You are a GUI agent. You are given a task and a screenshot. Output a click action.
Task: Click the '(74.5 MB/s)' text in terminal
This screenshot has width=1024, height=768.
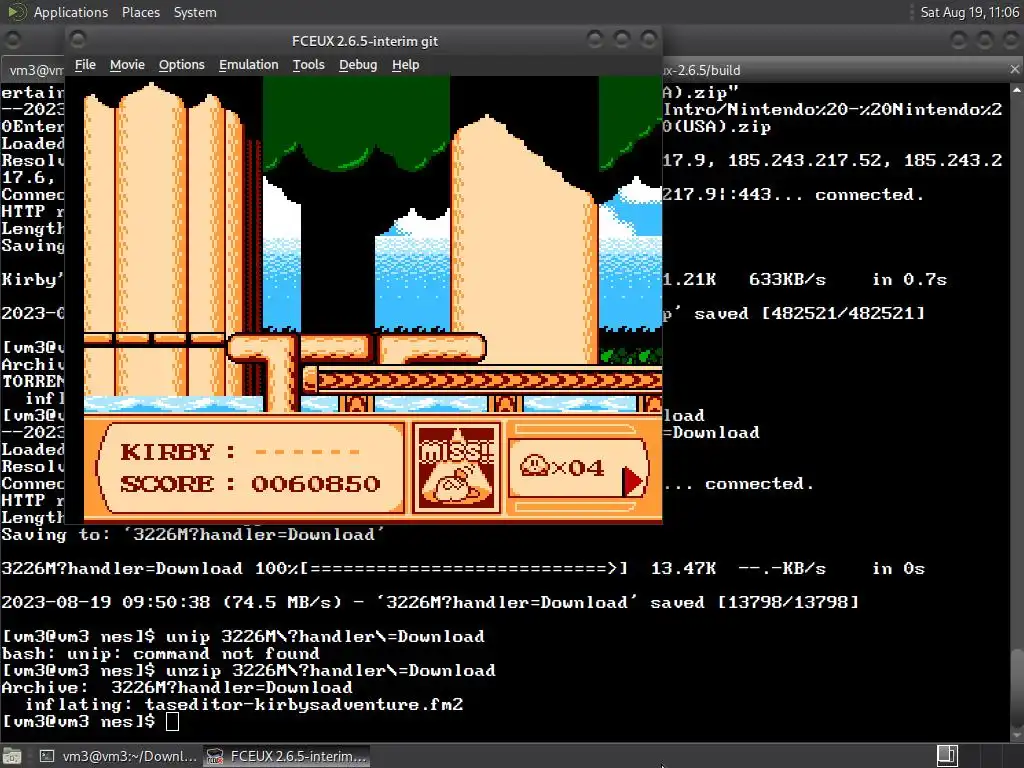pyautogui.click(x=282, y=602)
